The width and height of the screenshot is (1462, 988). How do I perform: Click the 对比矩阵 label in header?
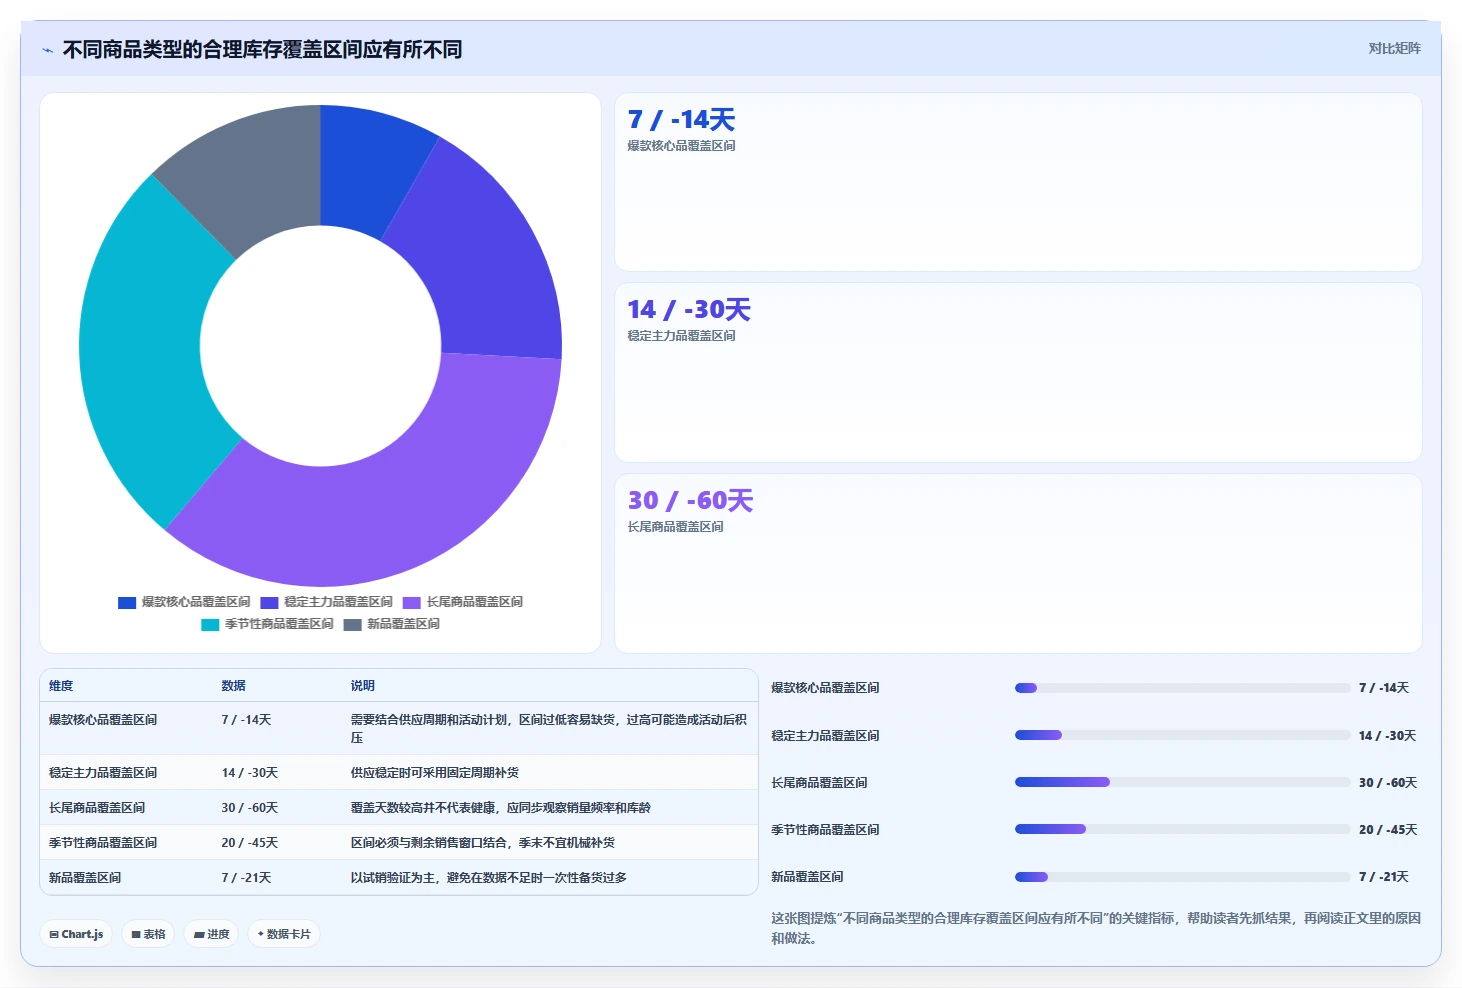1394,48
